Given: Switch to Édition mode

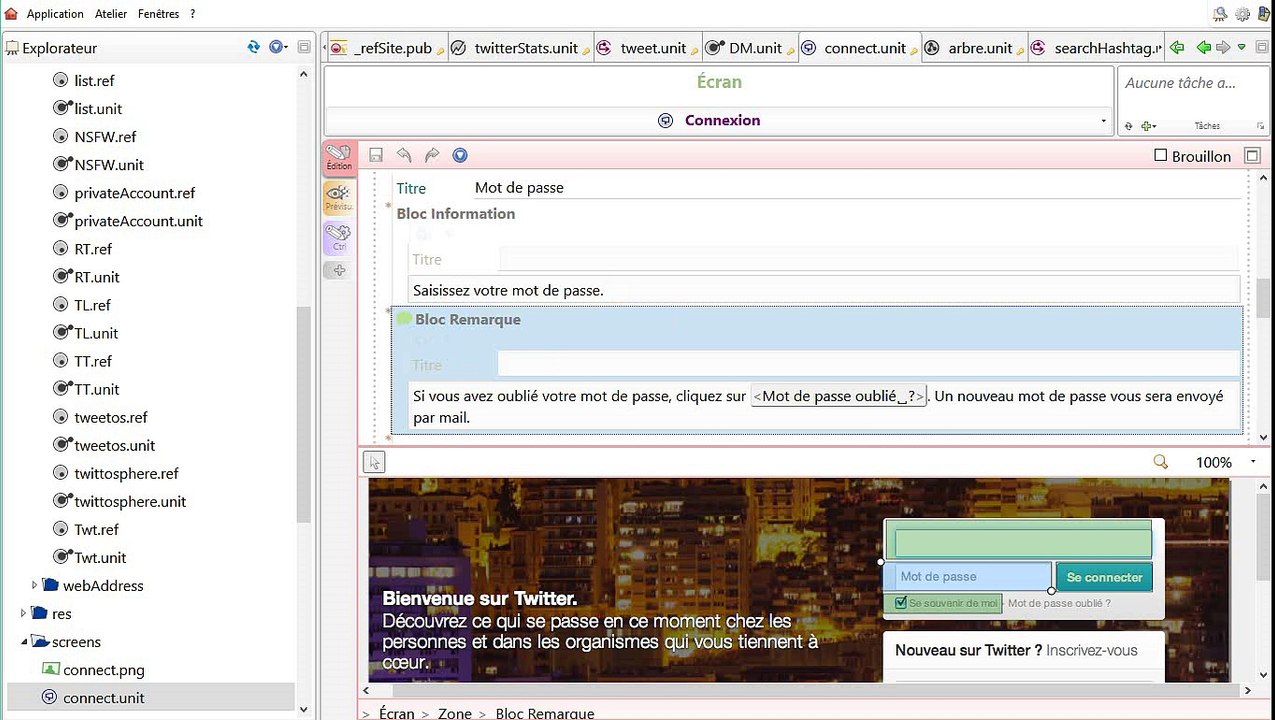Looking at the screenshot, I should [x=339, y=157].
